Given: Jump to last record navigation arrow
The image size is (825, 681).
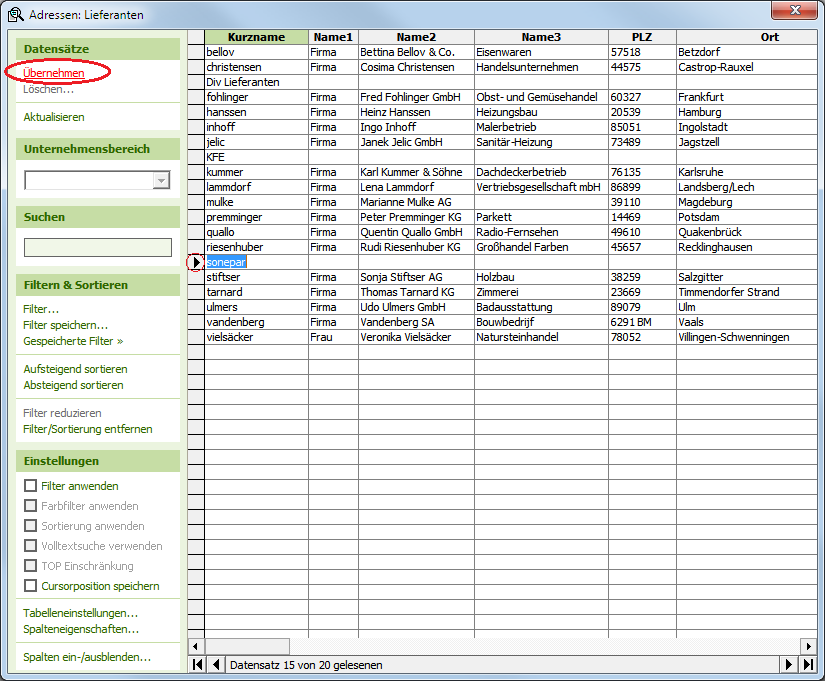Looking at the screenshot, I should pos(807,664).
